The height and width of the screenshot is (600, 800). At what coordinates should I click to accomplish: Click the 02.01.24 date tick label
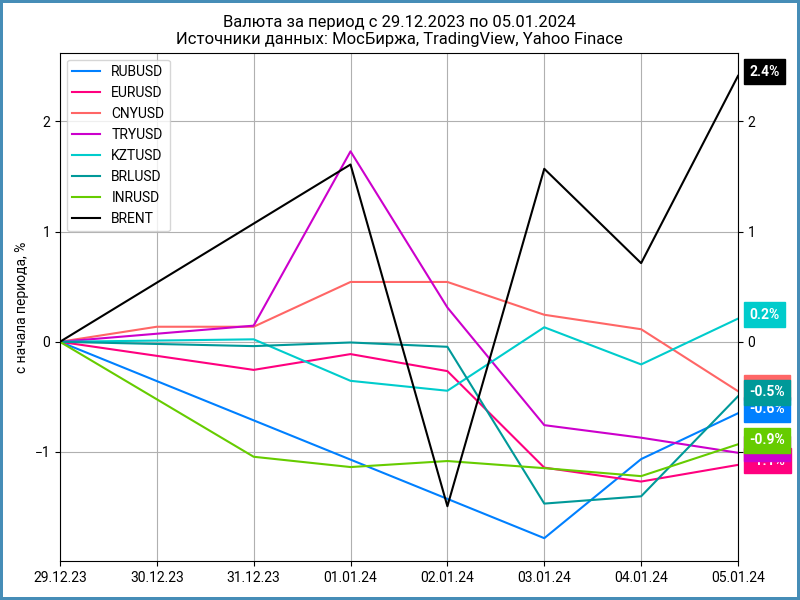tap(447, 578)
